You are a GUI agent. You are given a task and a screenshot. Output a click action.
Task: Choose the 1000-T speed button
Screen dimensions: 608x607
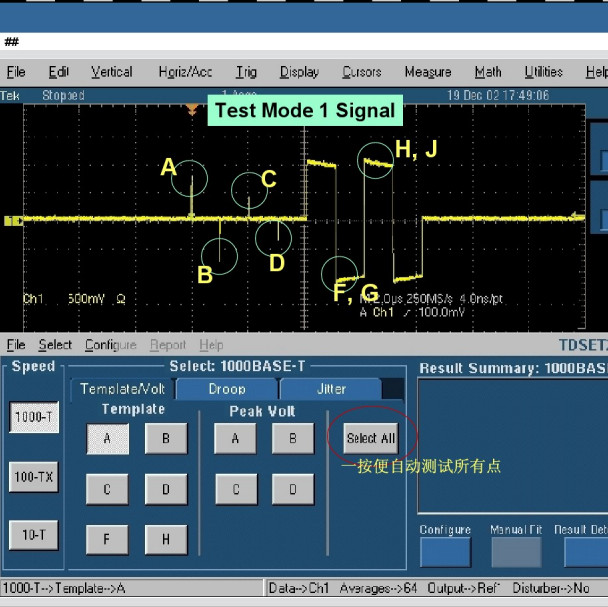[x=33, y=417]
